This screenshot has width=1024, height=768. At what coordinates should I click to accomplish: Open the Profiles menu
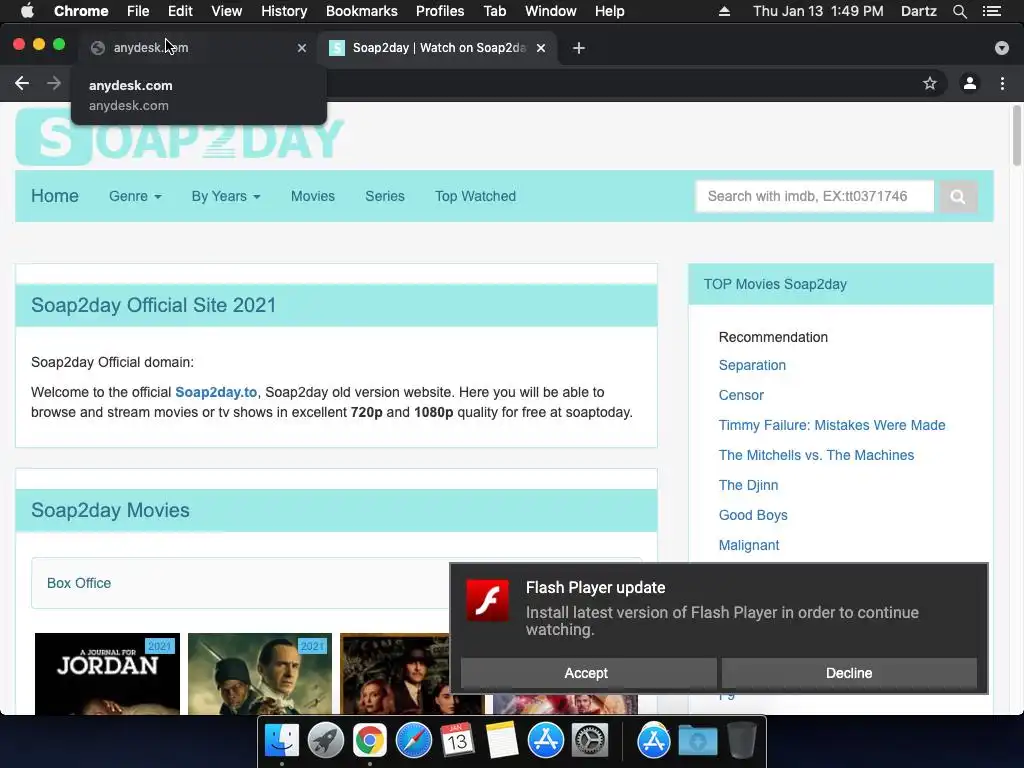pyautogui.click(x=440, y=11)
